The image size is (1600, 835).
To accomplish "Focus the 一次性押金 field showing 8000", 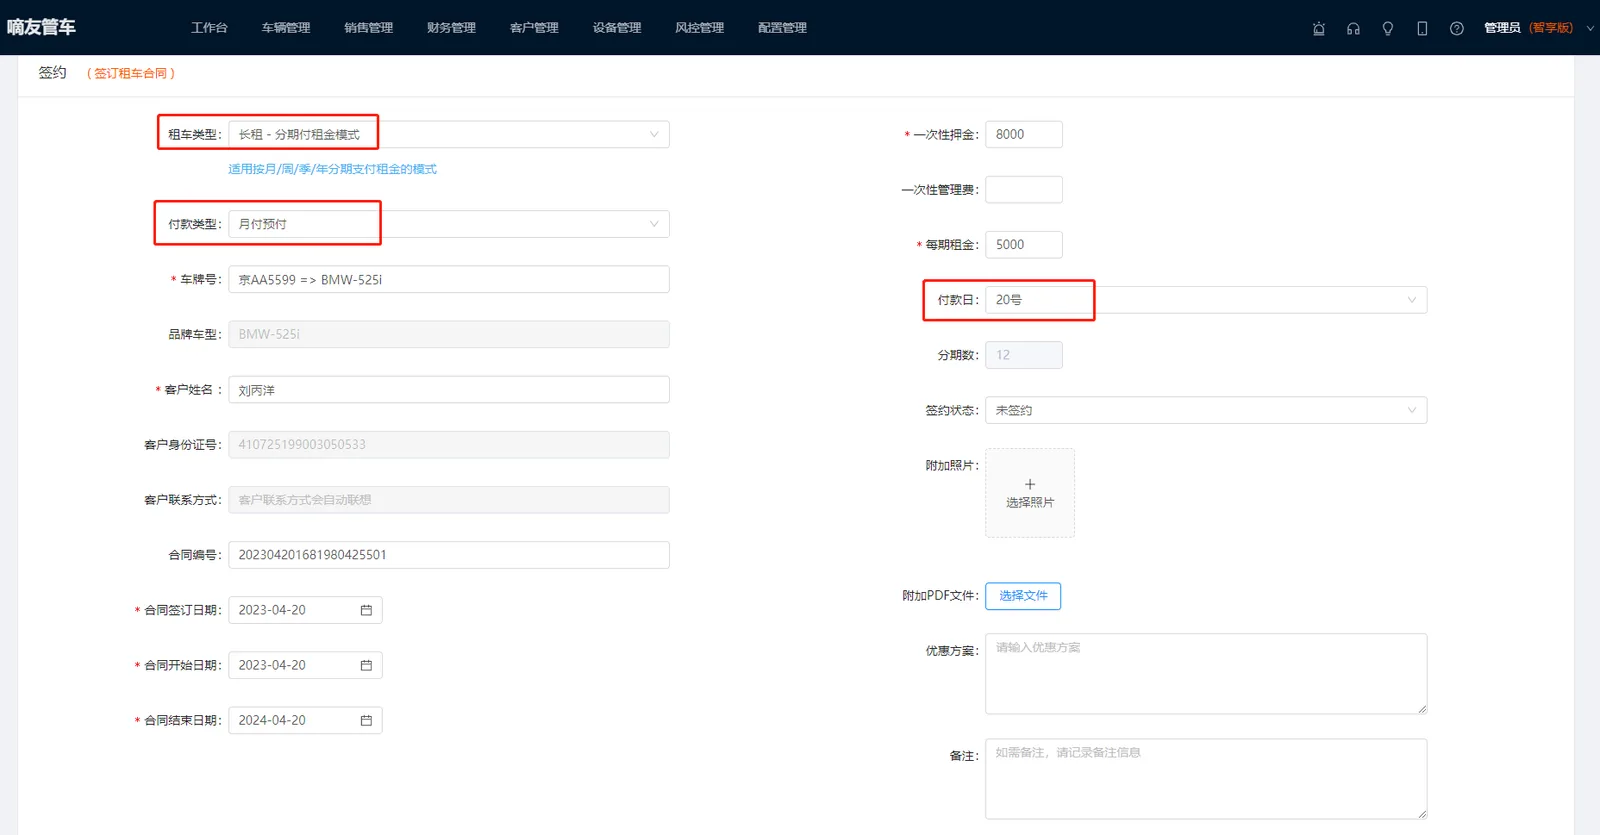I will [x=1024, y=134].
